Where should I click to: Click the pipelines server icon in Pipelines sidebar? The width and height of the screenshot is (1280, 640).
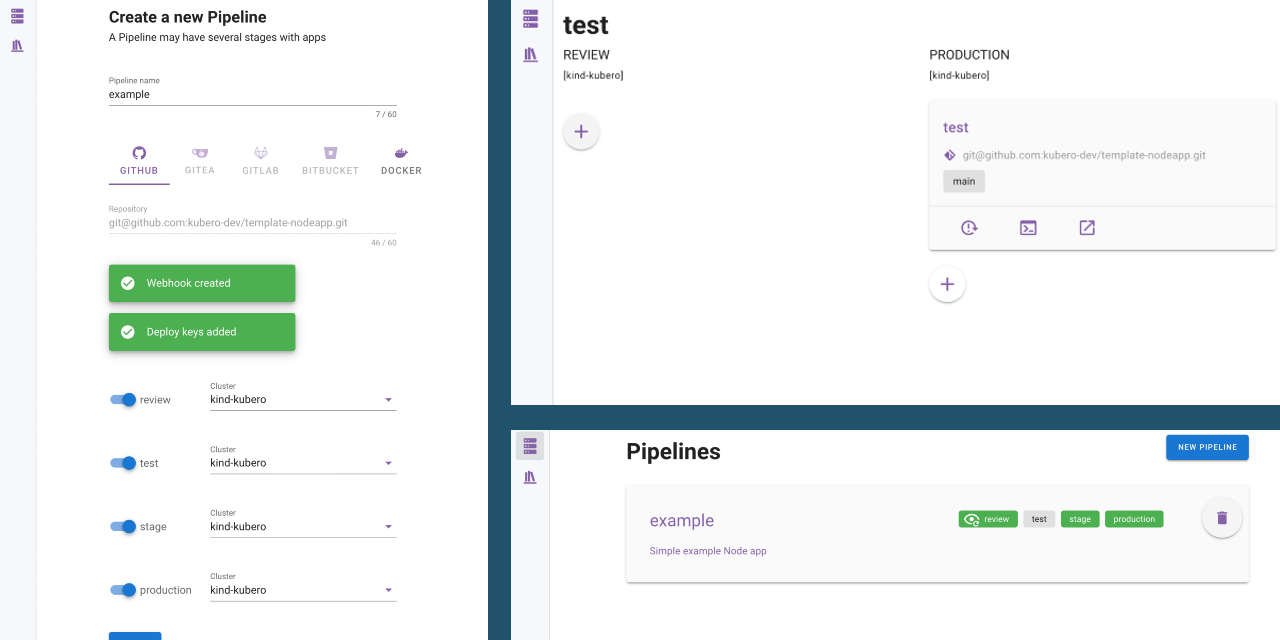click(530, 445)
